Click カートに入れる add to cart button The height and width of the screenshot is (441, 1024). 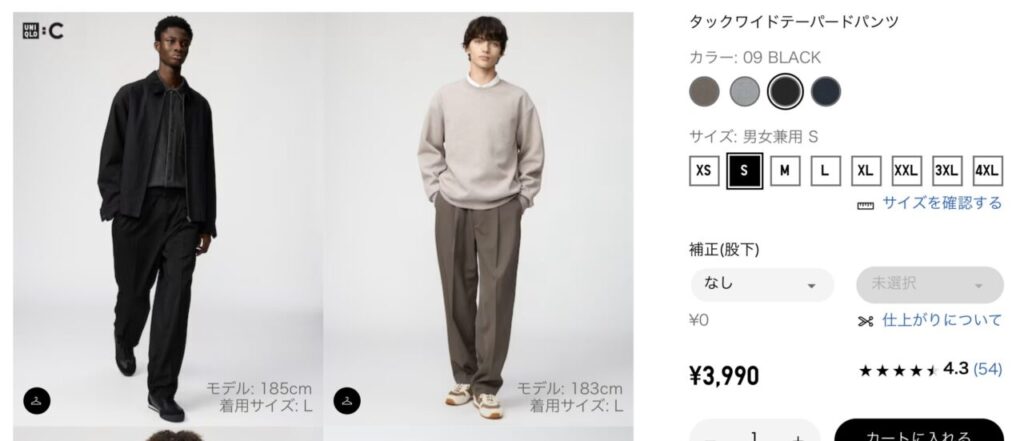(919, 431)
